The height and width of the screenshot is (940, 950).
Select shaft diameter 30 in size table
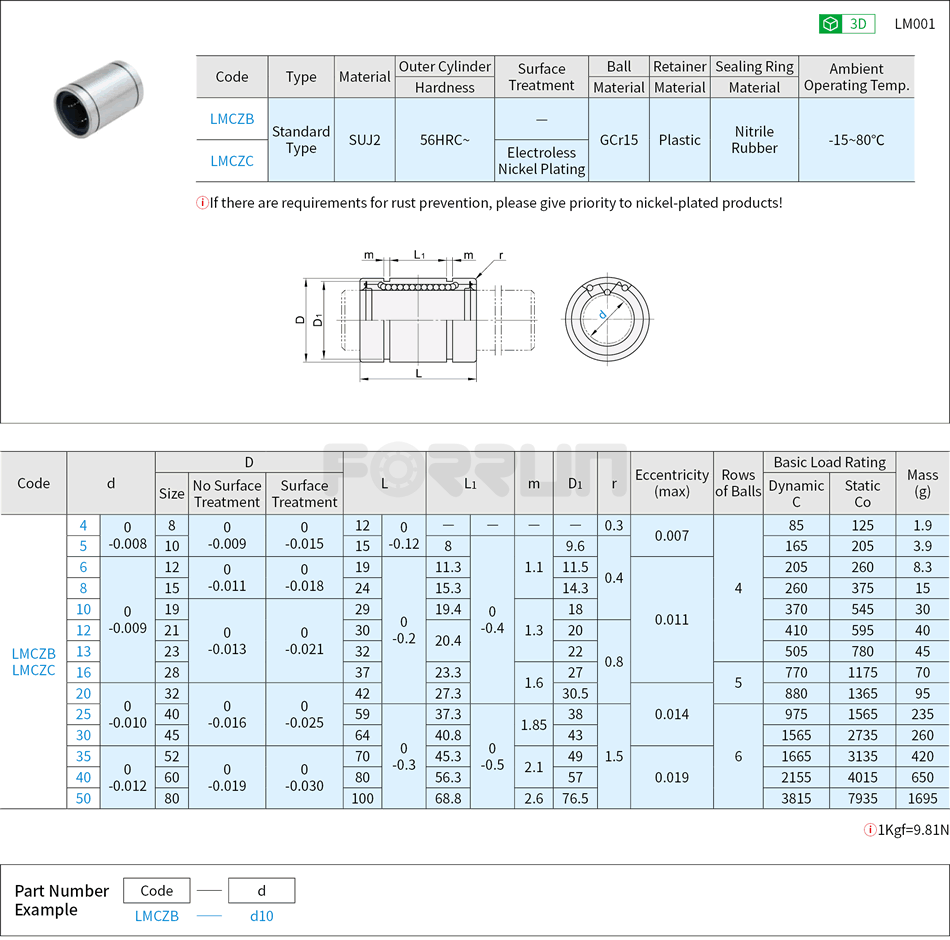pos(83,735)
